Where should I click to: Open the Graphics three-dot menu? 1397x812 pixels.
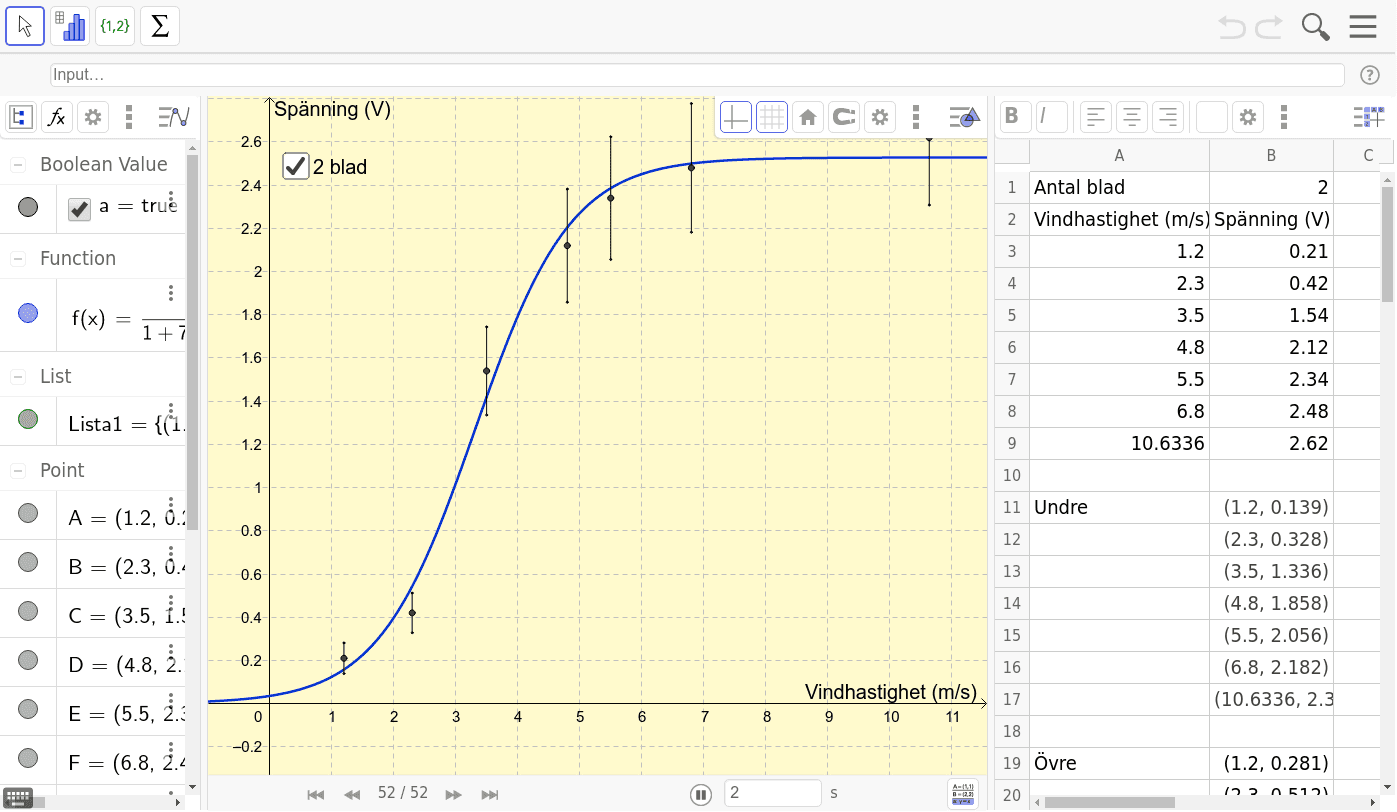[916, 117]
